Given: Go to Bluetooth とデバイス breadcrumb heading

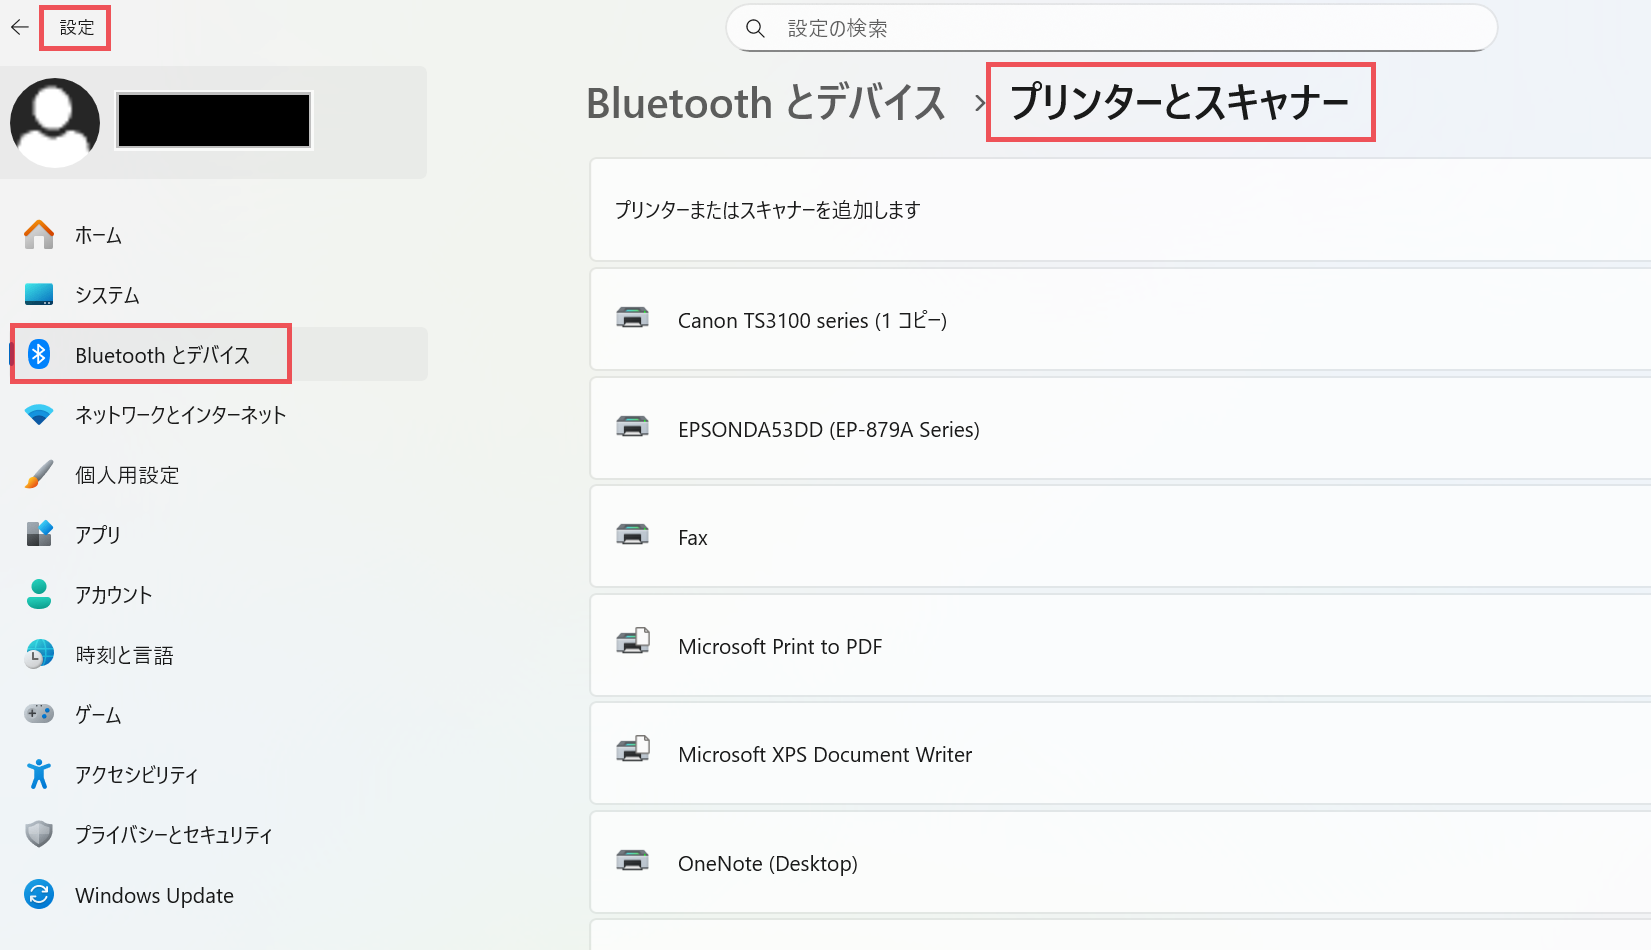Looking at the screenshot, I should [x=765, y=103].
